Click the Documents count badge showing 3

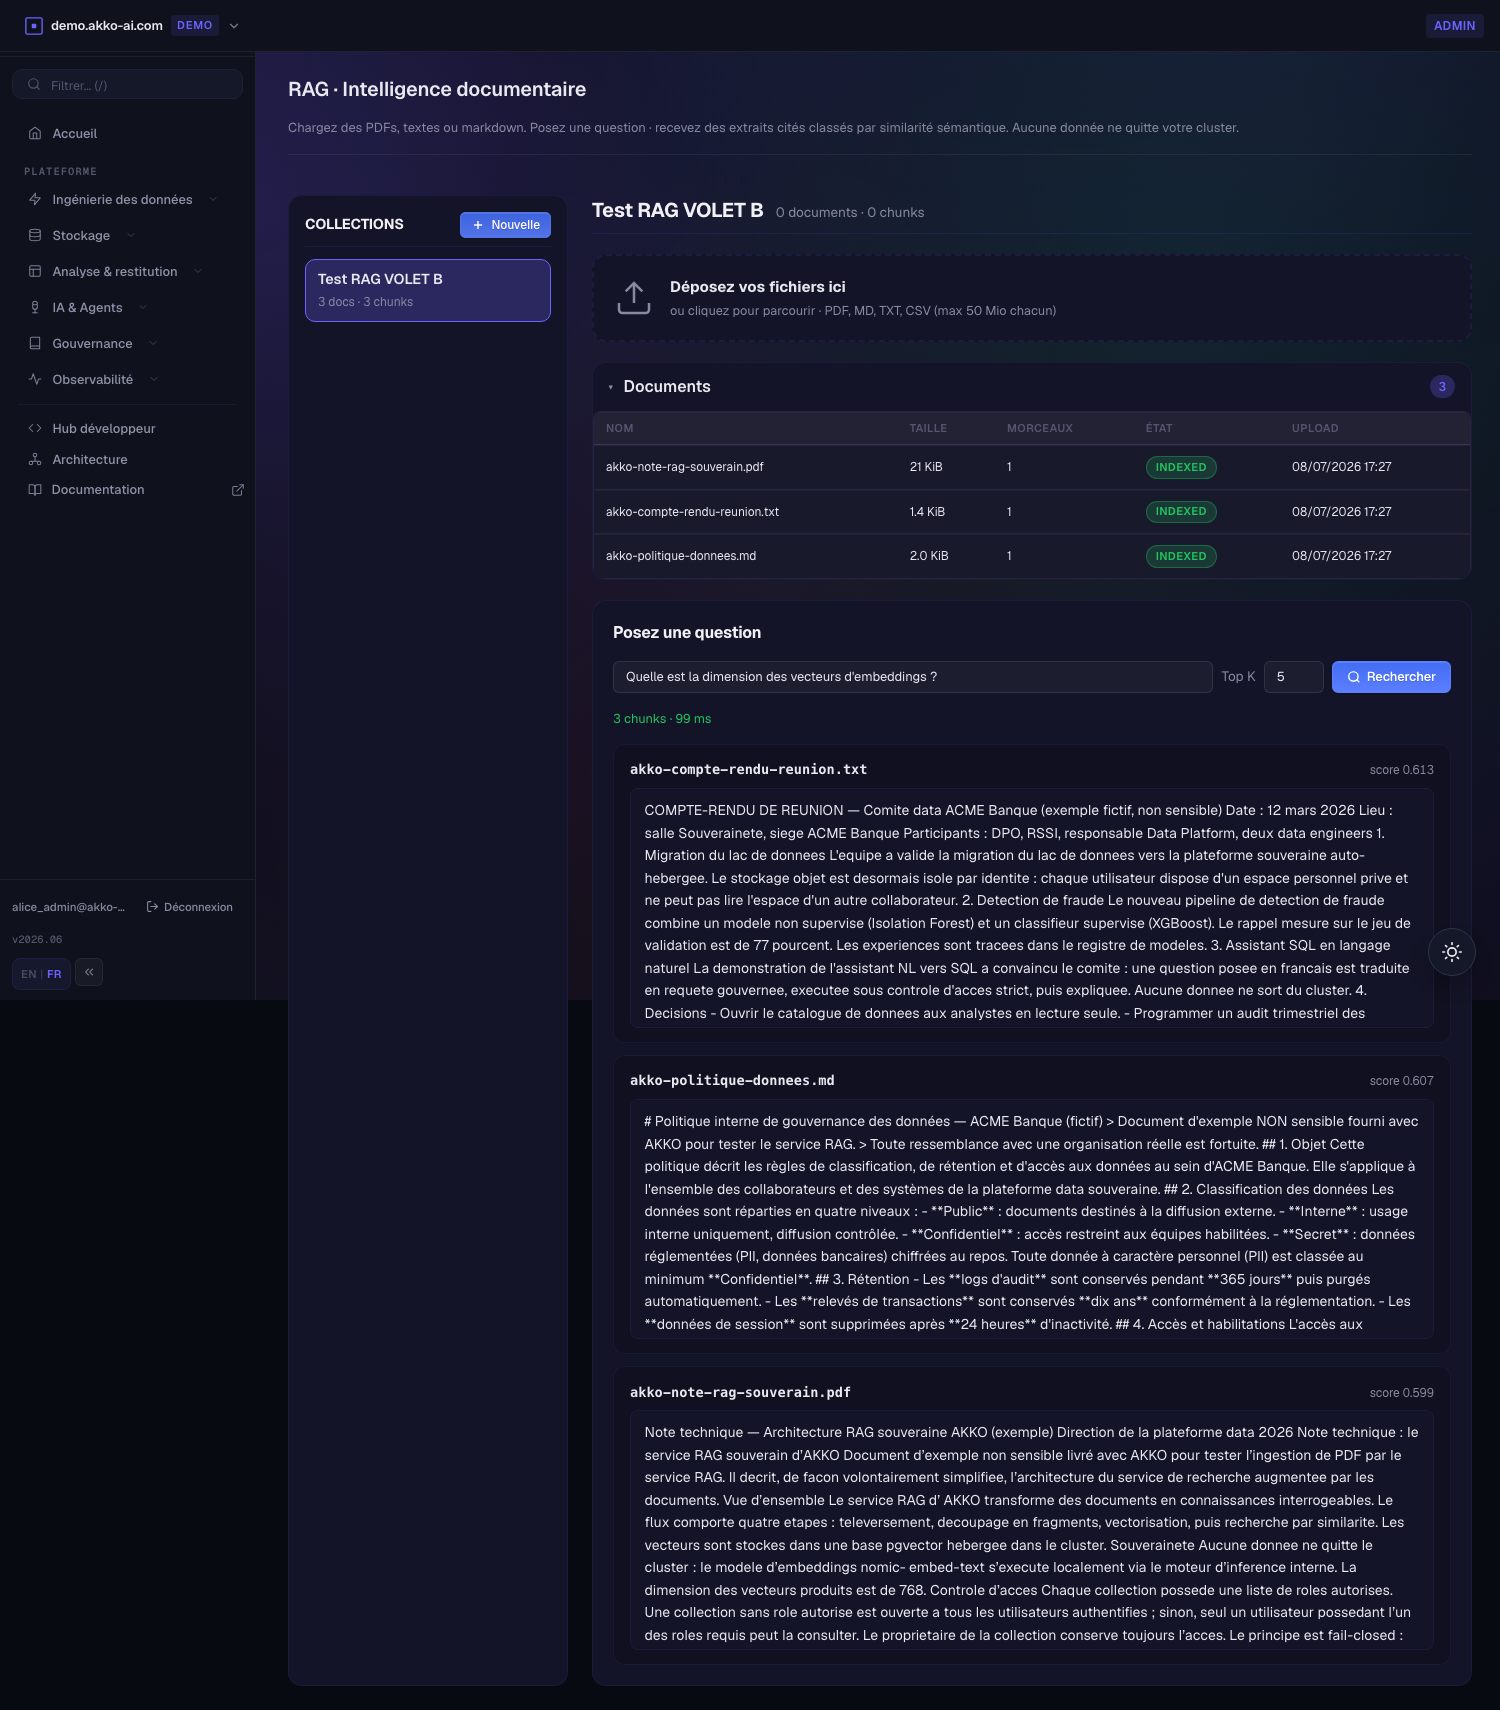click(x=1442, y=387)
